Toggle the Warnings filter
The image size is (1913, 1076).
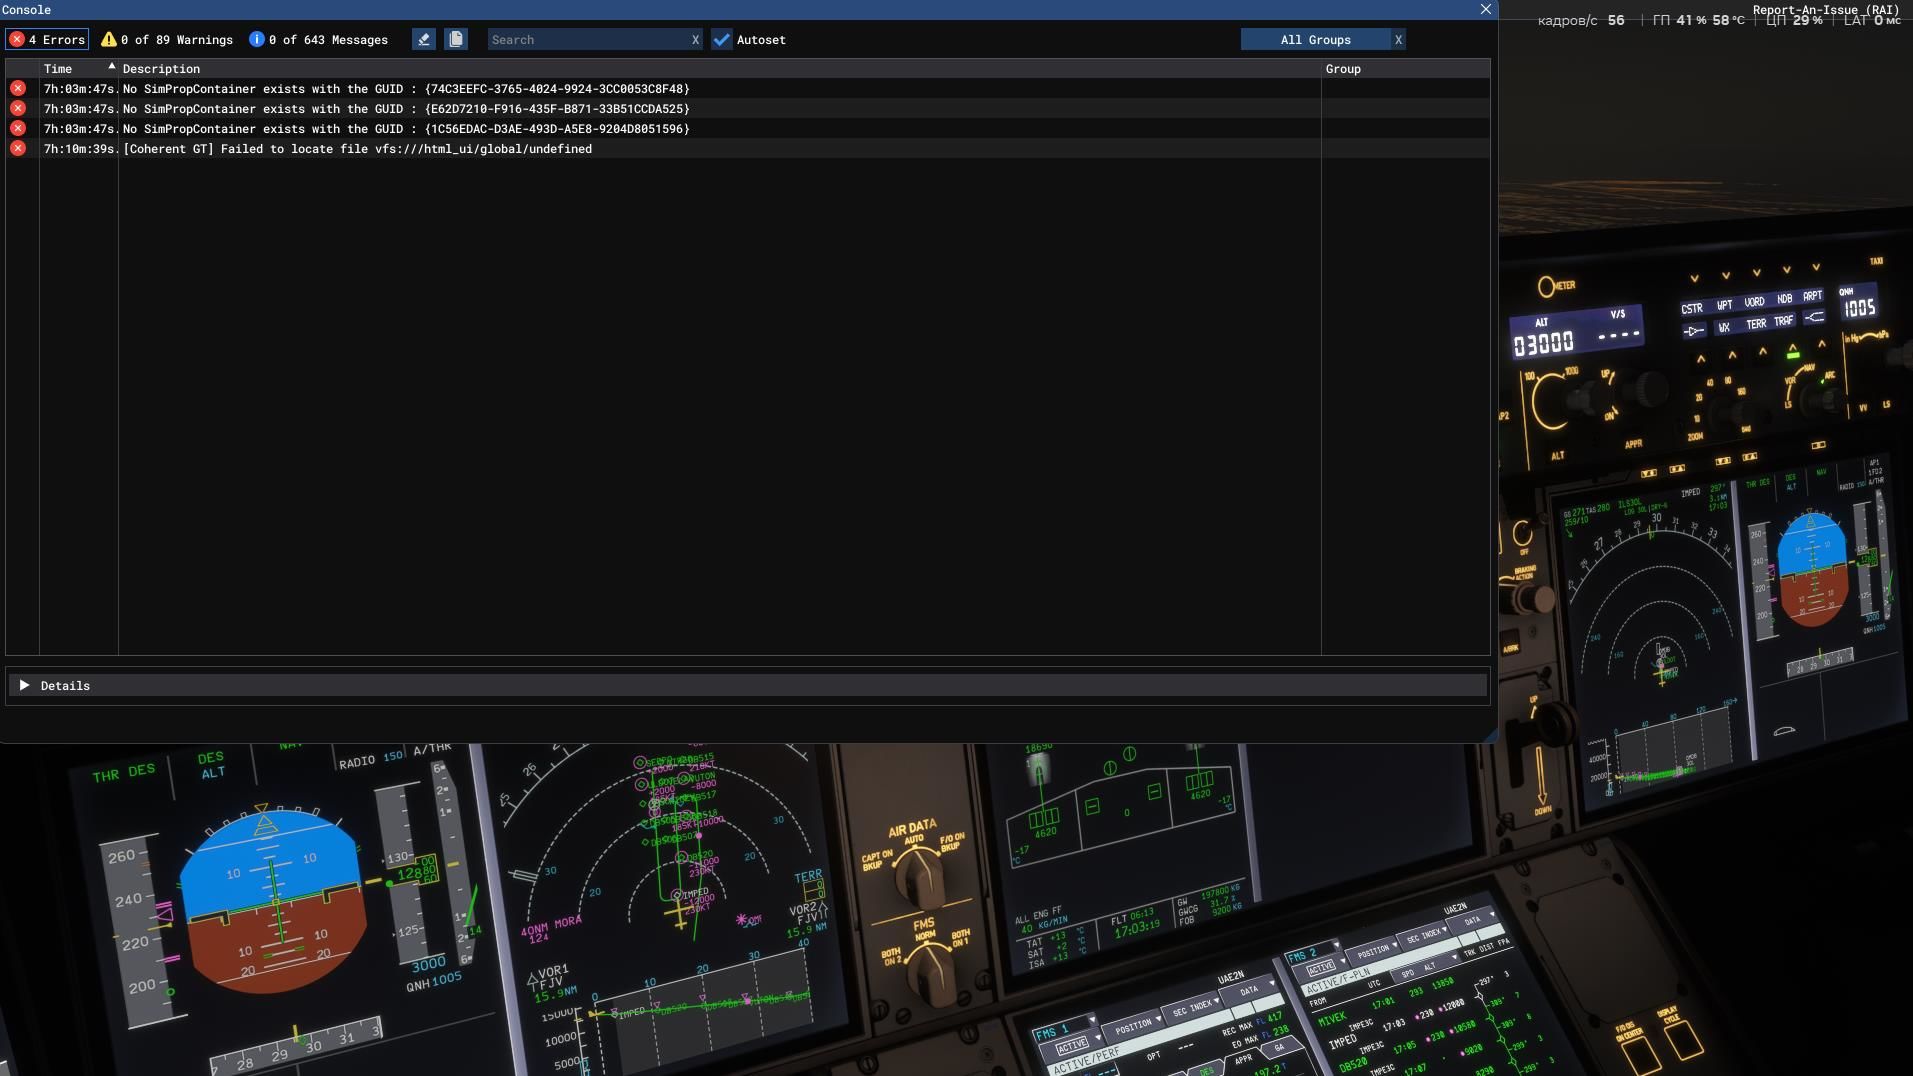(x=166, y=40)
